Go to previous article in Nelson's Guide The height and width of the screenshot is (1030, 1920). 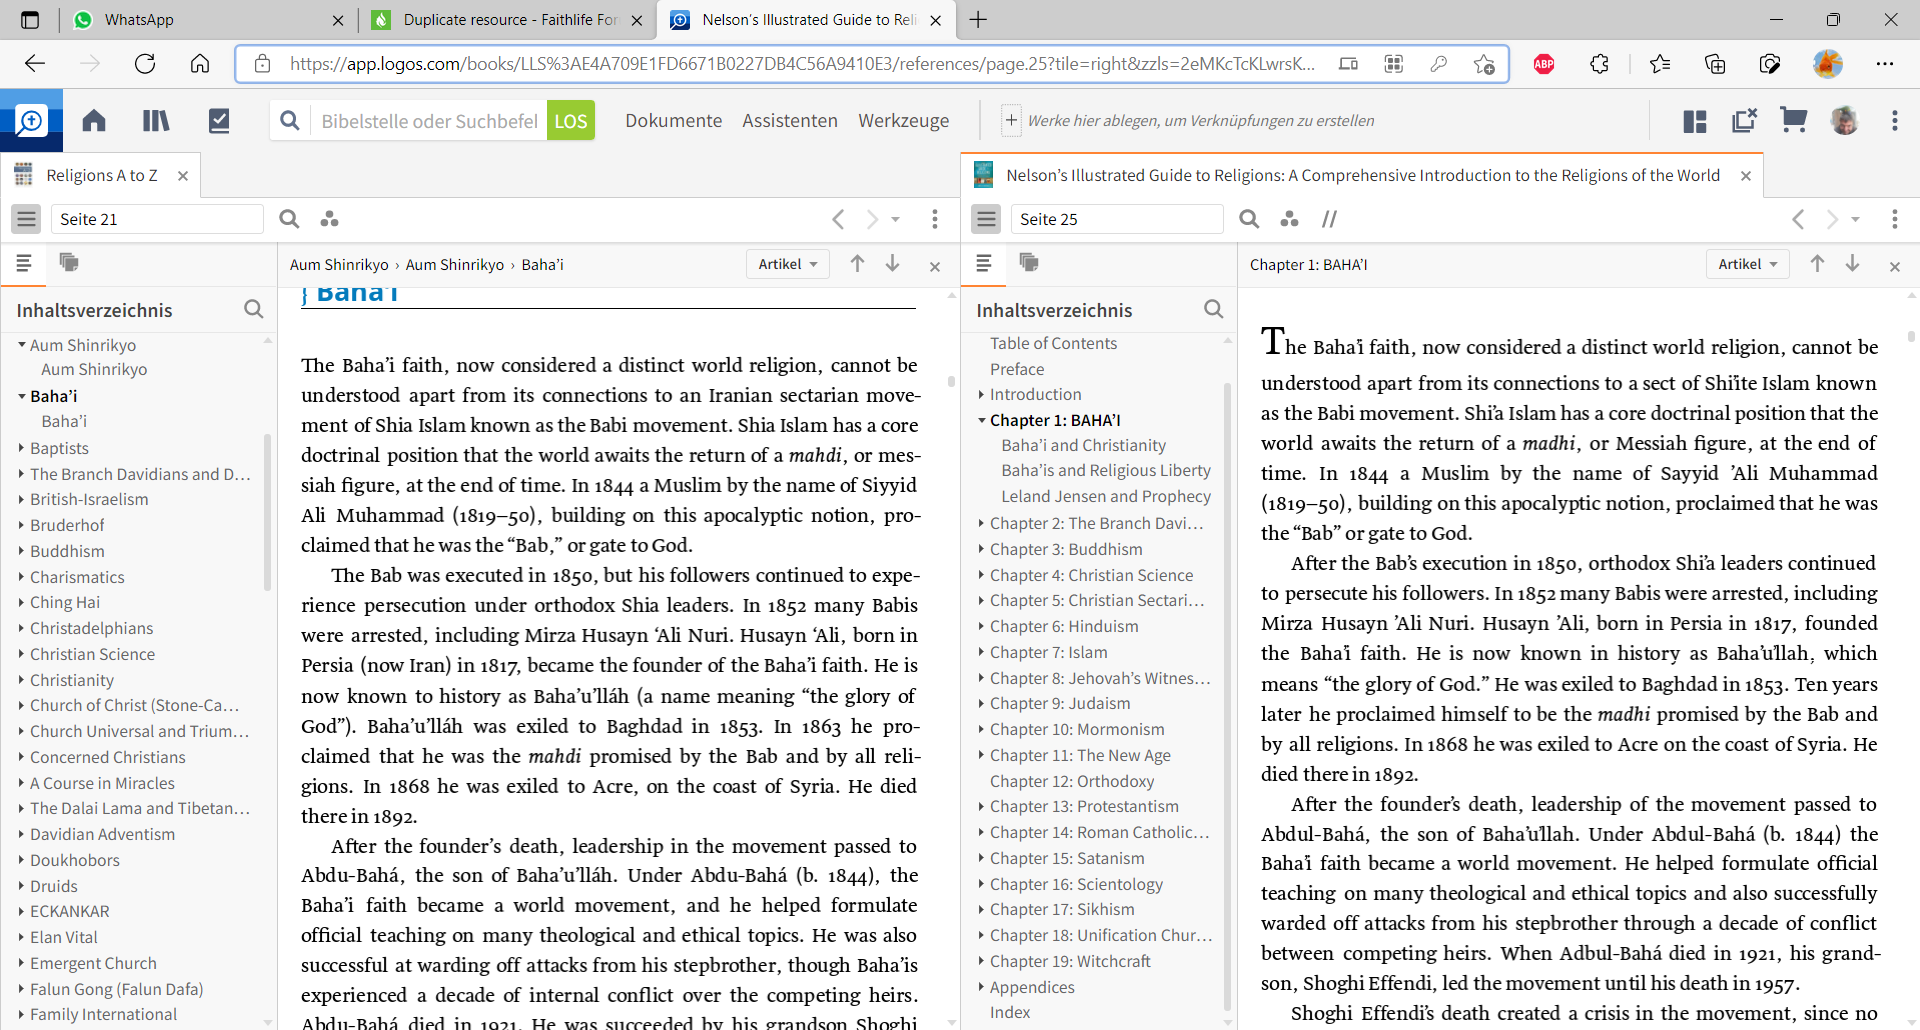click(x=1817, y=263)
